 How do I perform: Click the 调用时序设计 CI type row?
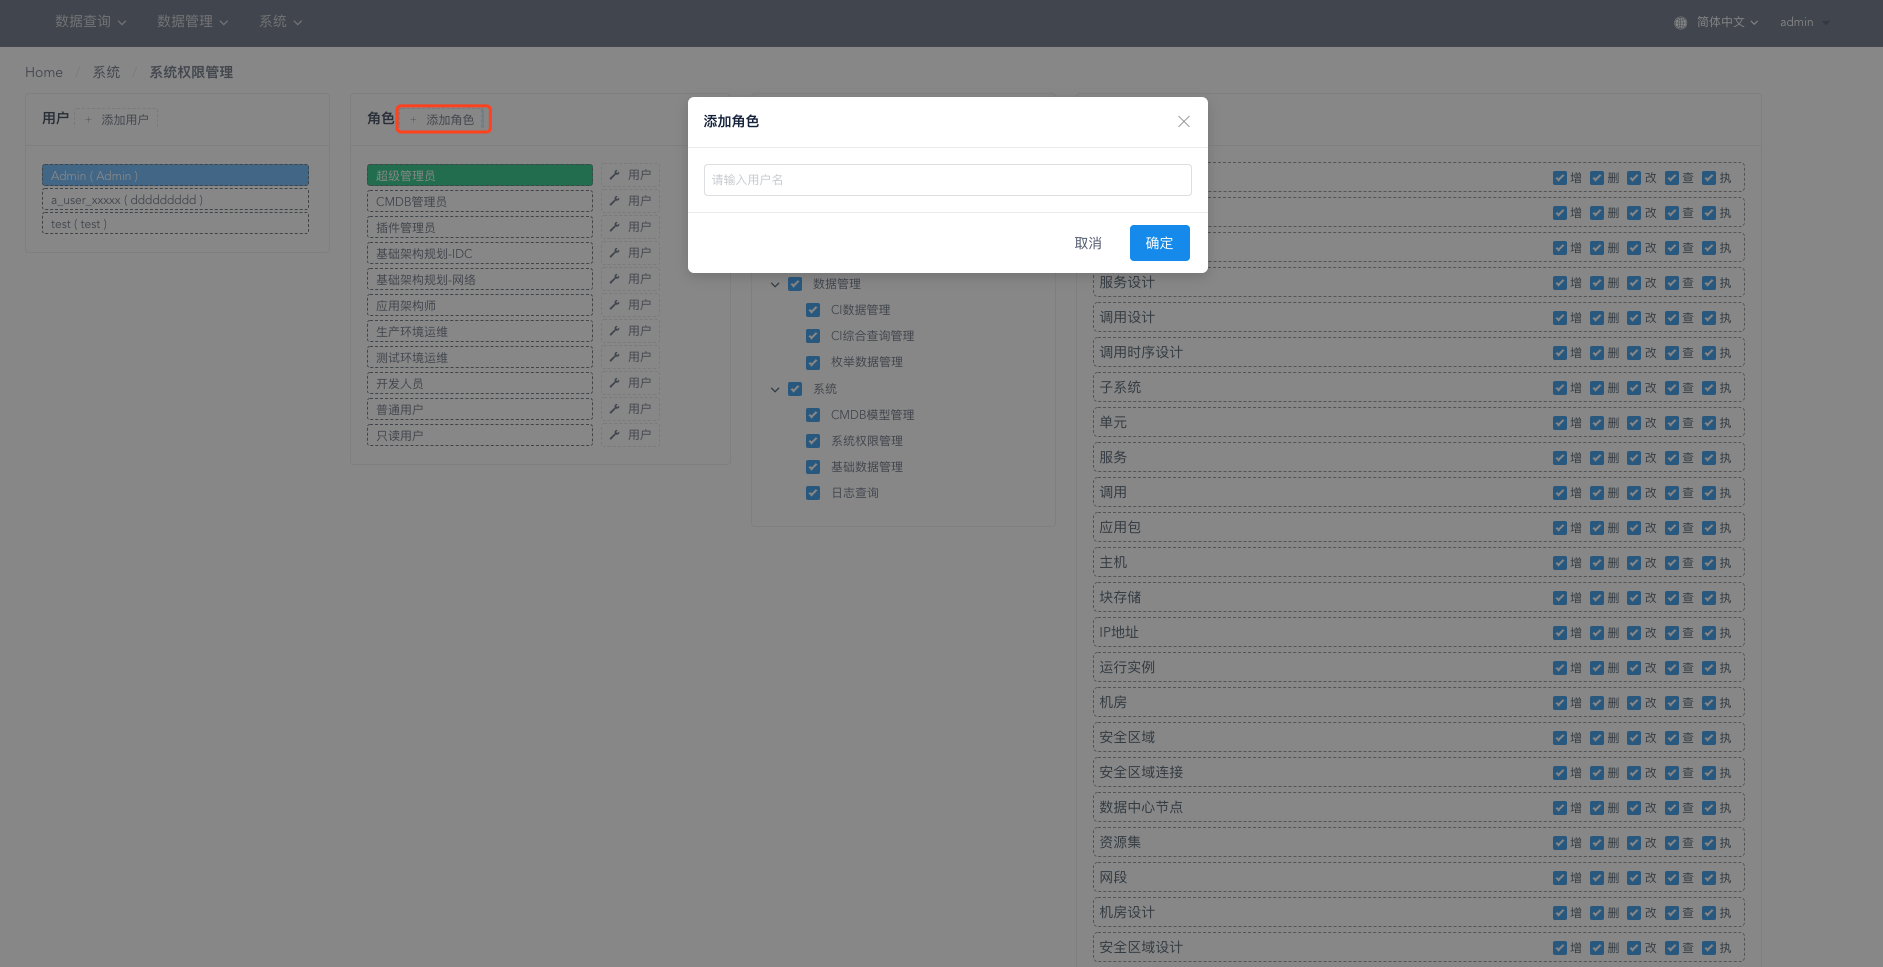tap(1419, 353)
